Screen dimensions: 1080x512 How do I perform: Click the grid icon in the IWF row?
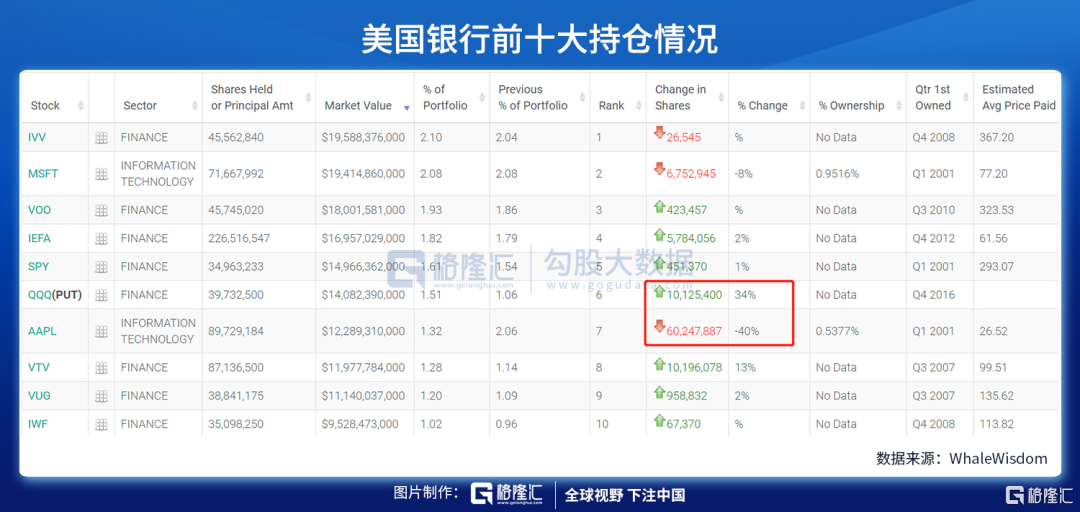(101, 424)
